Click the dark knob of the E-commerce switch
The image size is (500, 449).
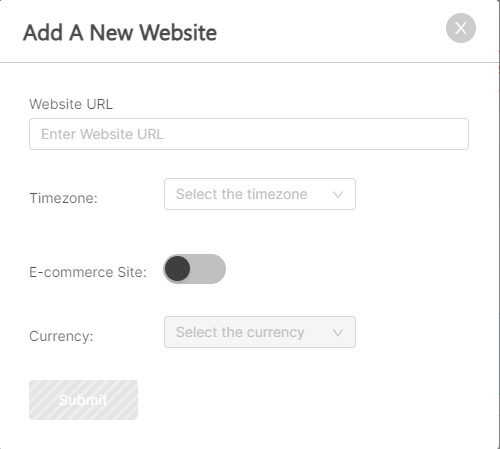pos(177,269)
